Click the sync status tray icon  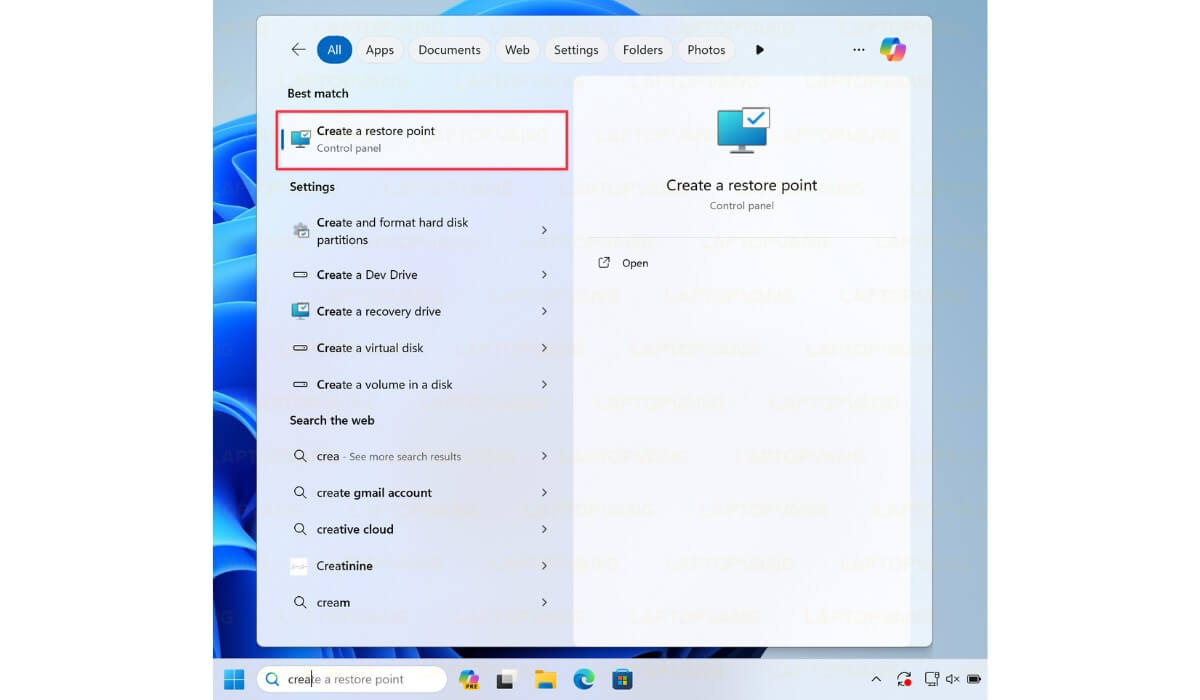[x=904, y=680]
